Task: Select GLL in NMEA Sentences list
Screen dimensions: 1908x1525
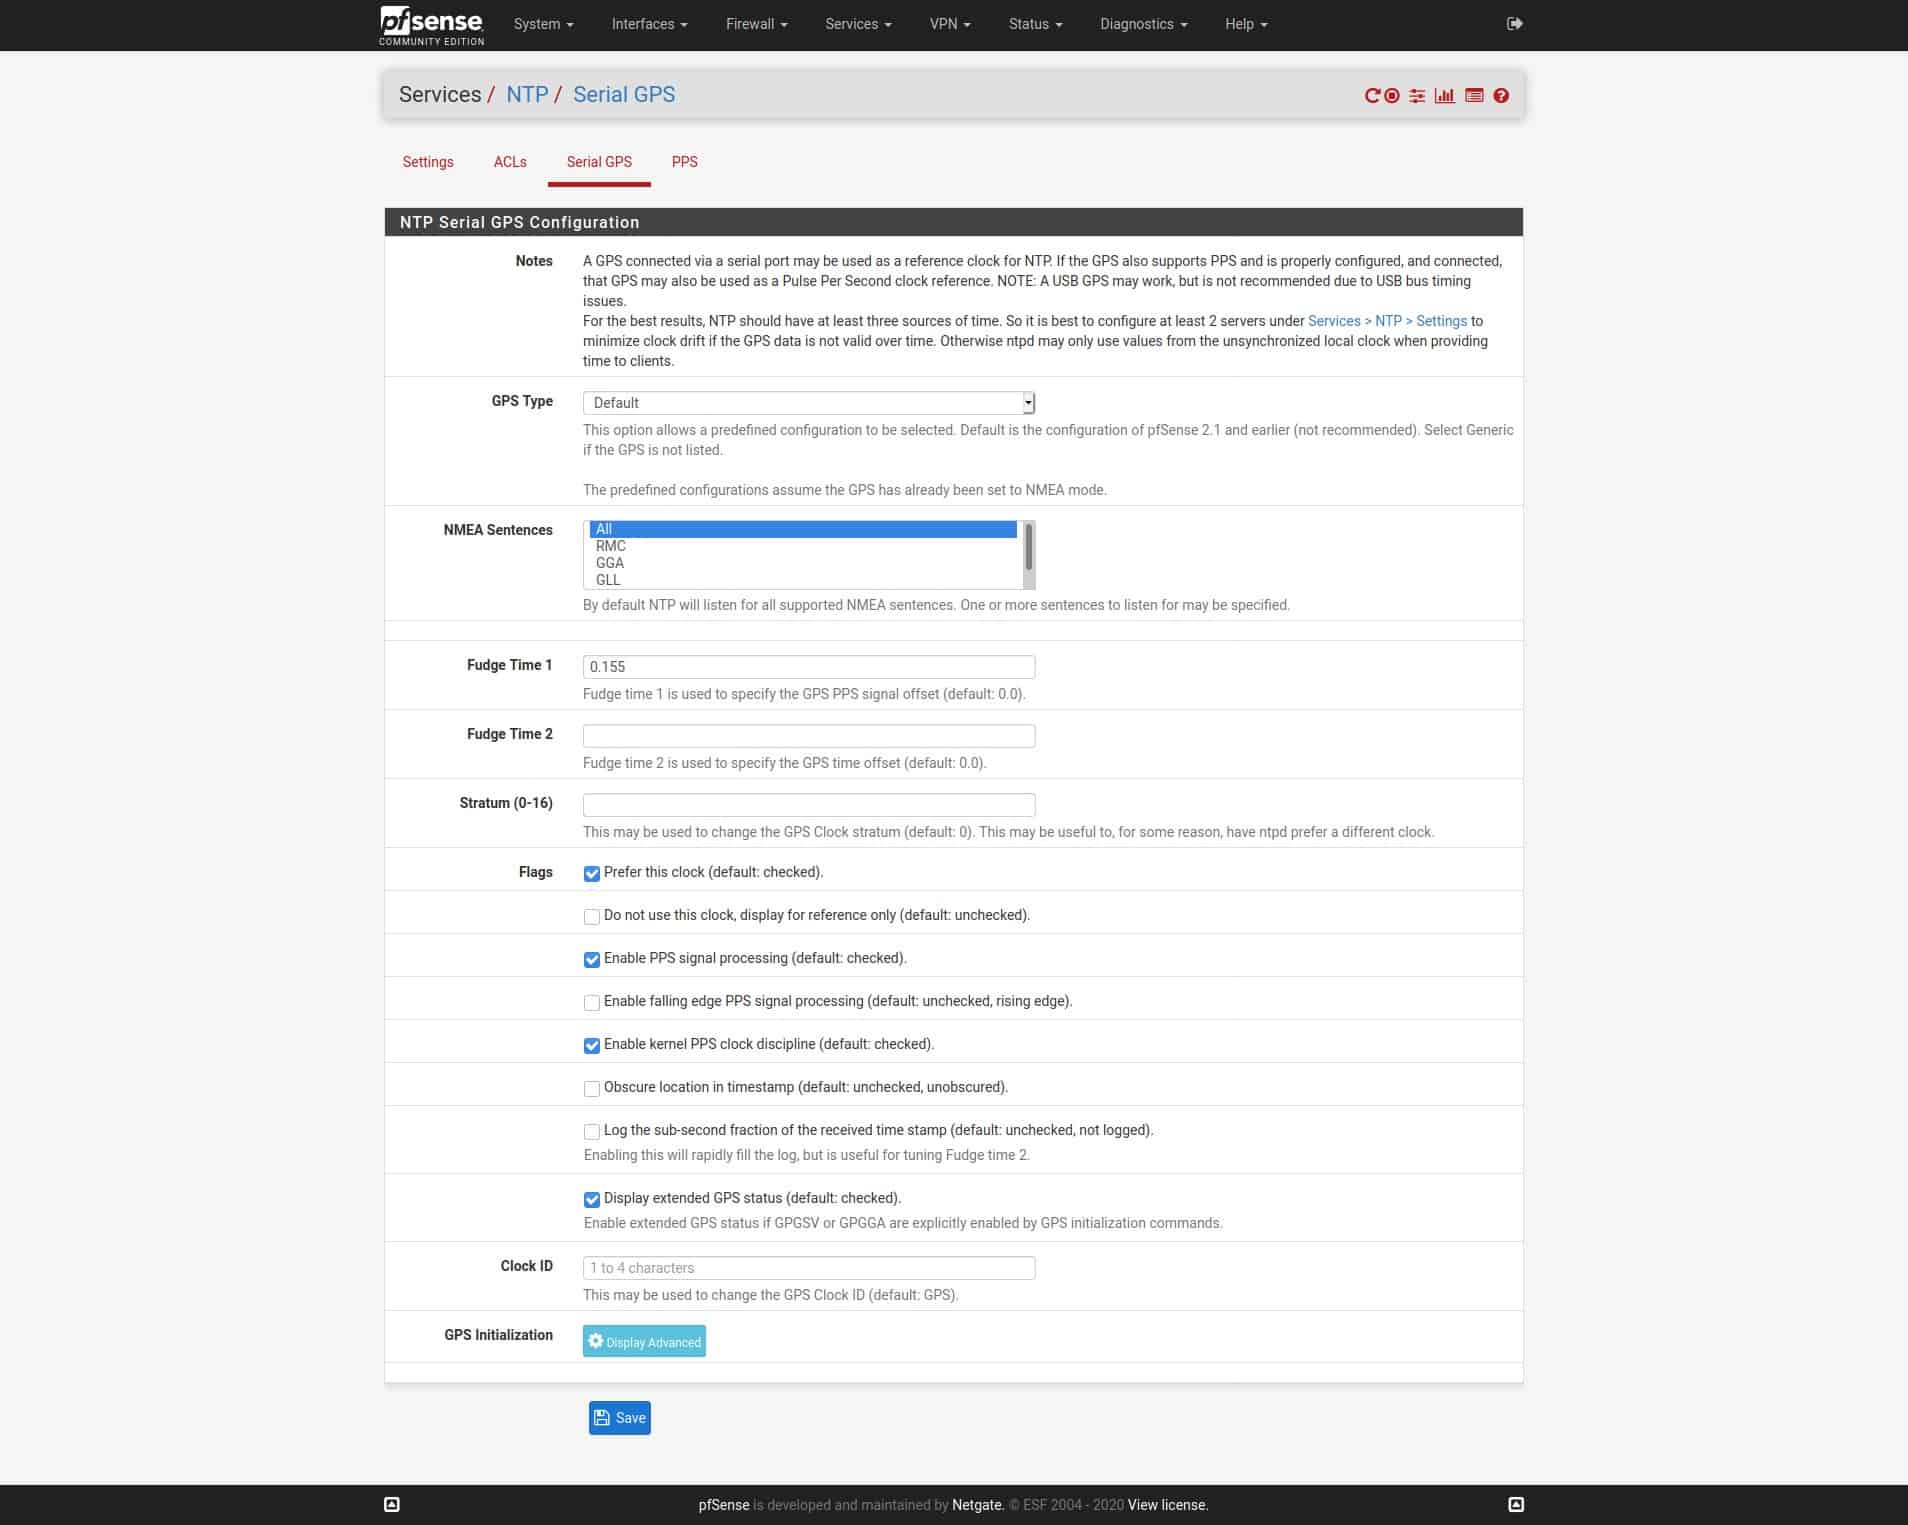Action: (803, 580)
